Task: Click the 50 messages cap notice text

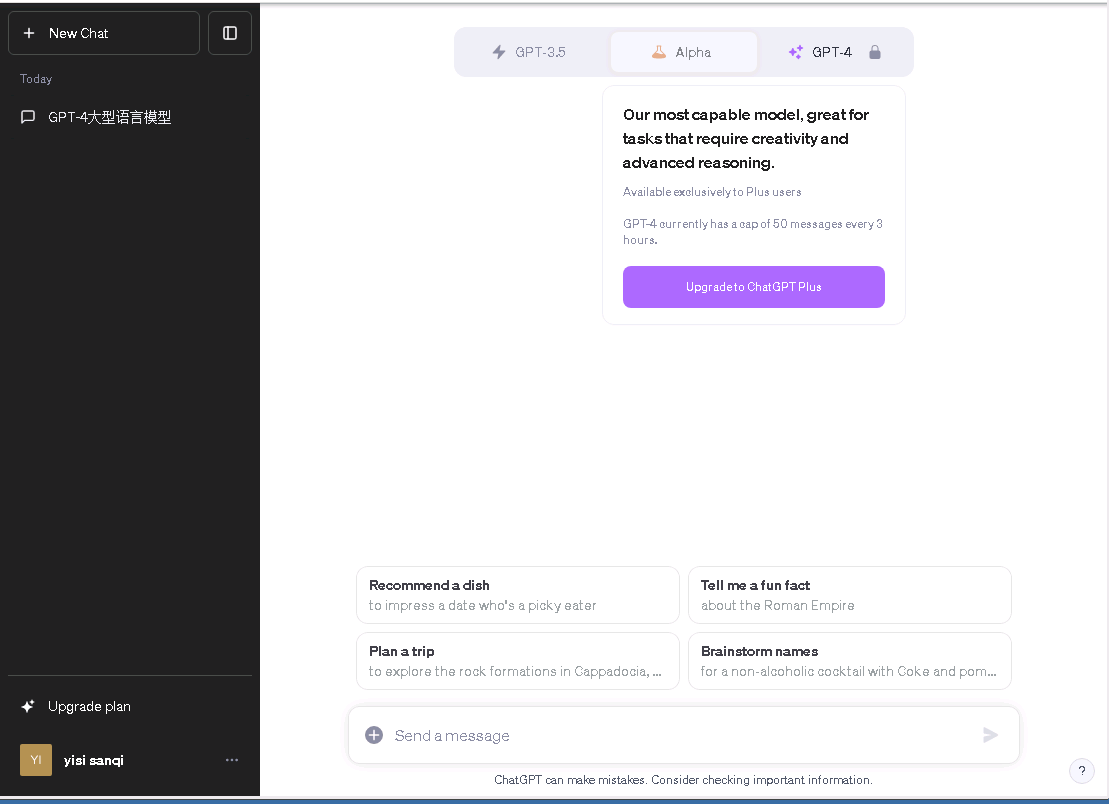Action: [753, 231]
